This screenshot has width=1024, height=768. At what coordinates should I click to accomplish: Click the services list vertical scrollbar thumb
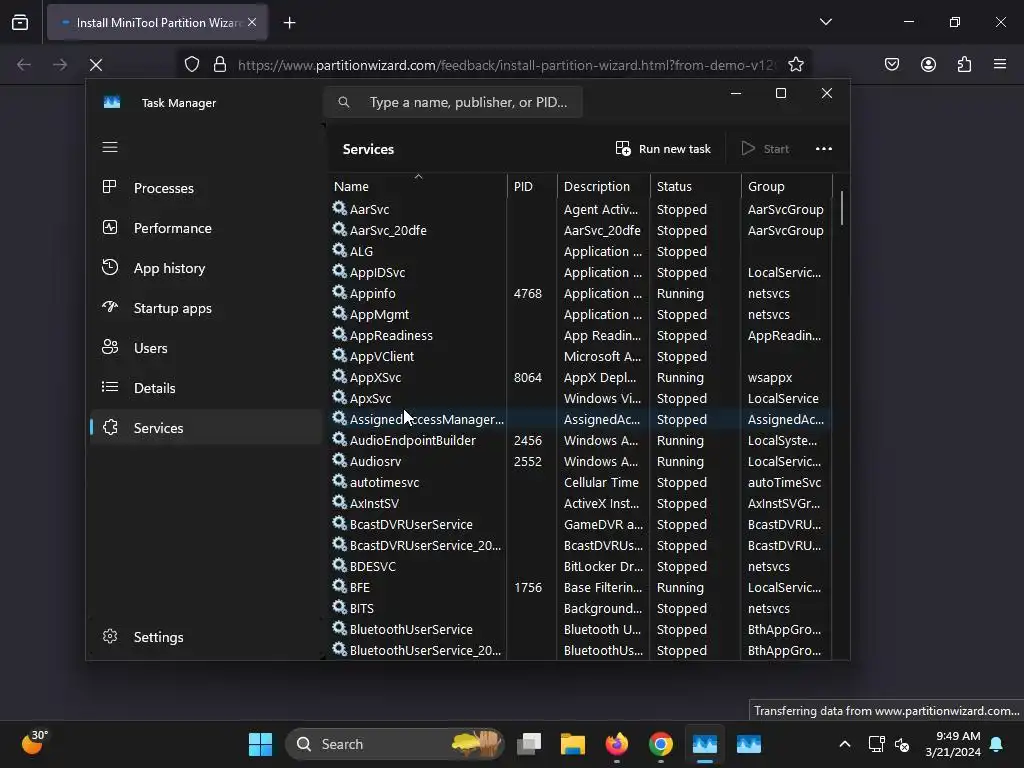click(842, 208)
